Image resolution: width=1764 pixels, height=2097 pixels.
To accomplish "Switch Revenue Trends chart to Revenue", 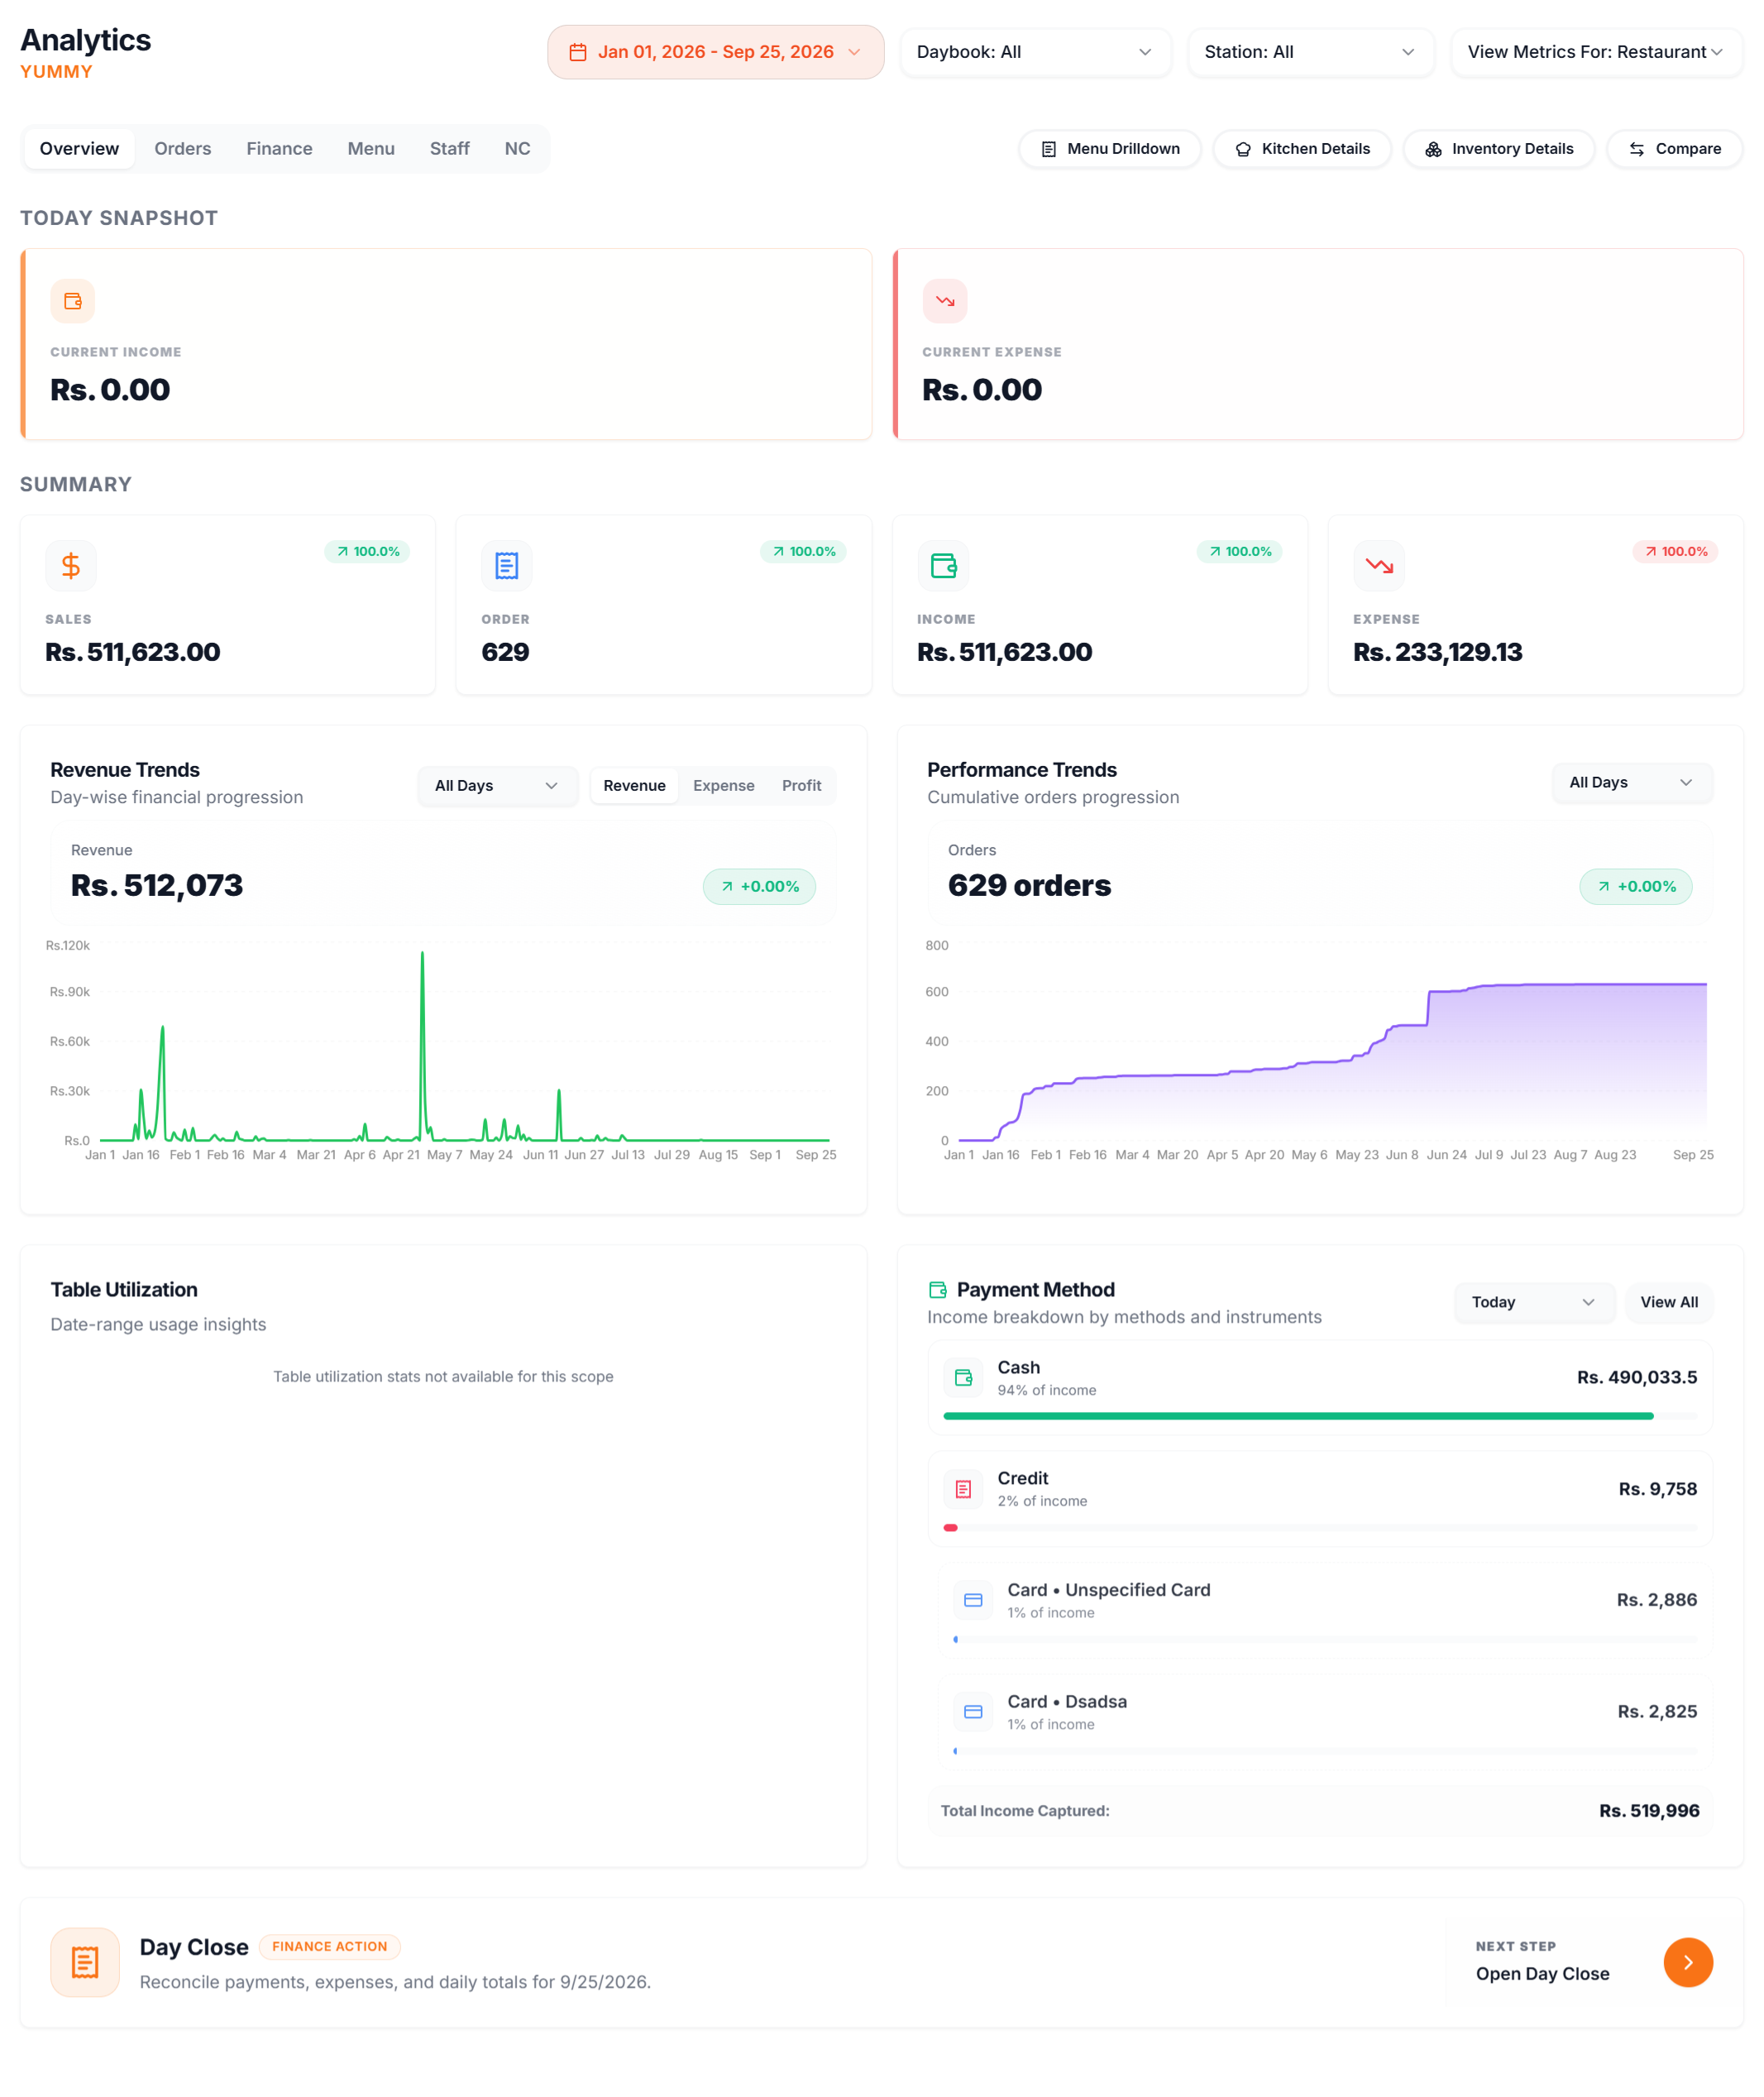I will pyautogui.click(x=634, y=786).
